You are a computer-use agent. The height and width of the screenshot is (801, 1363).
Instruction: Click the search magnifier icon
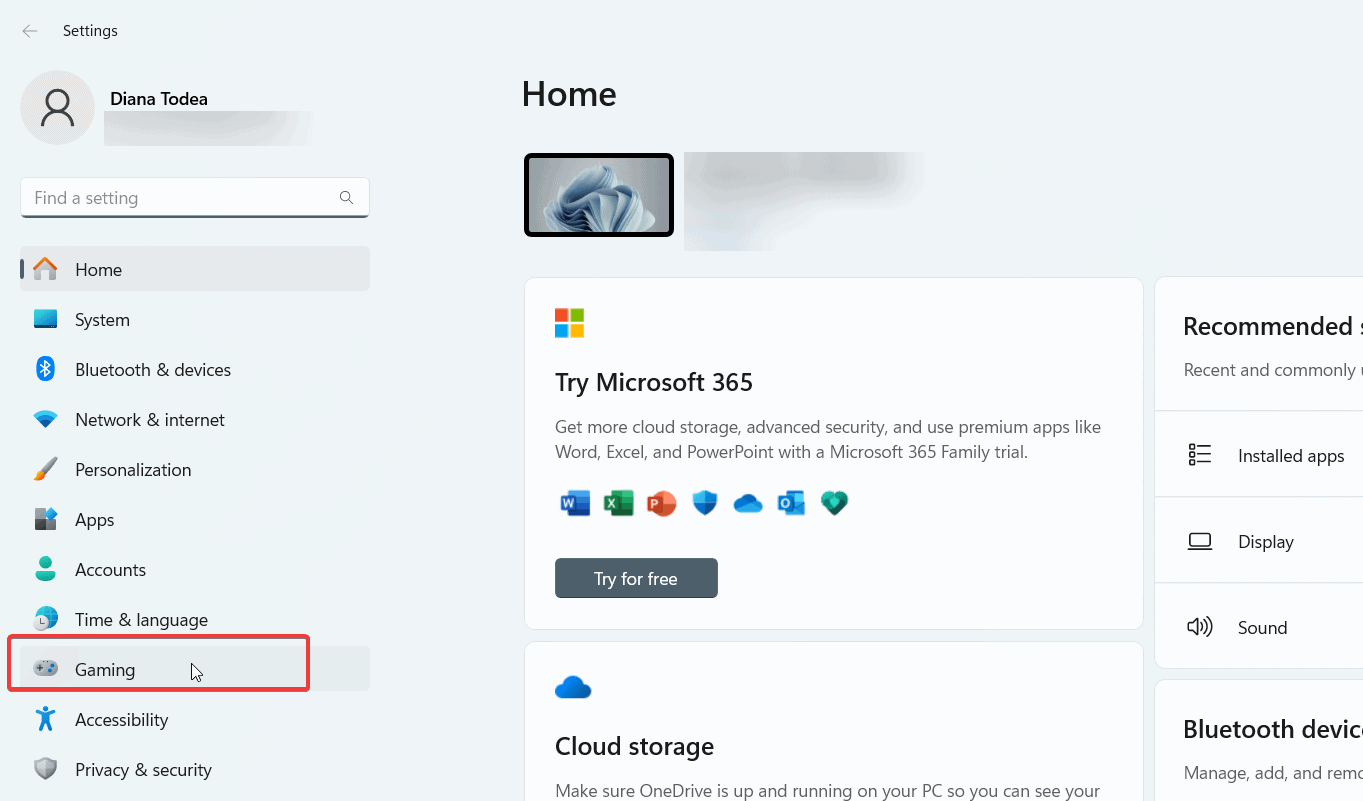point(346,198)
